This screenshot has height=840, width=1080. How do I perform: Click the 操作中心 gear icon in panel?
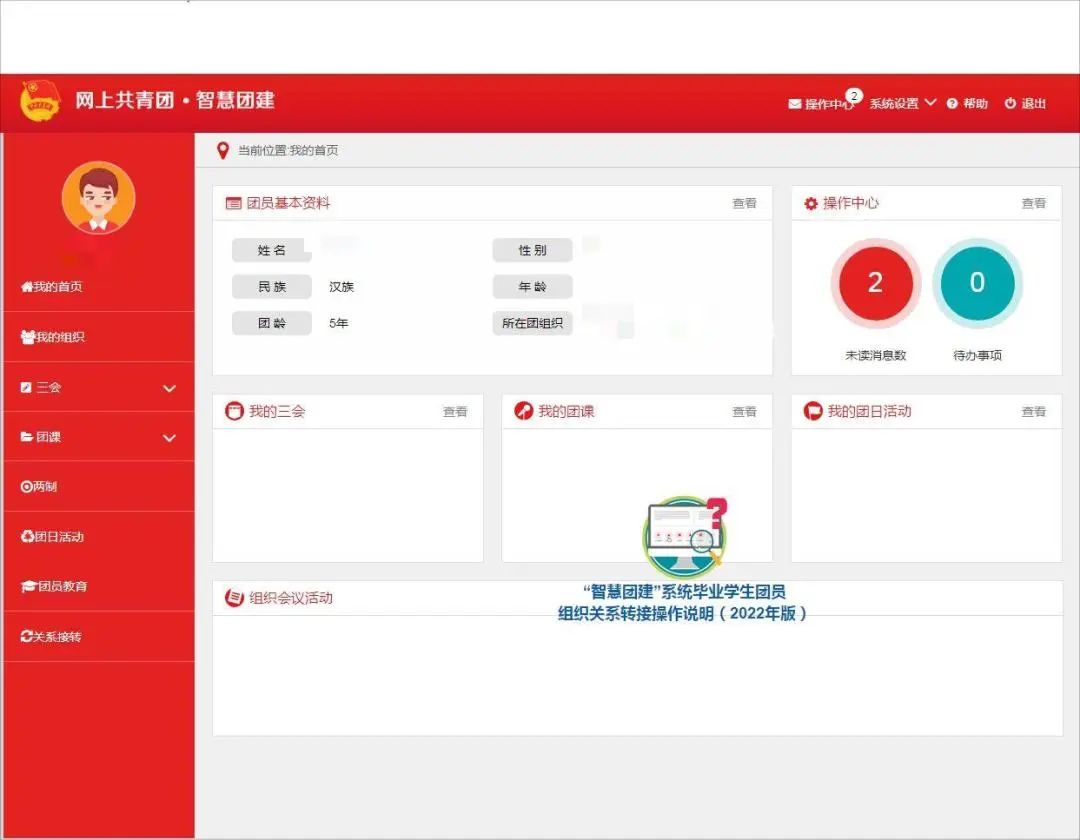click(811, 204)
